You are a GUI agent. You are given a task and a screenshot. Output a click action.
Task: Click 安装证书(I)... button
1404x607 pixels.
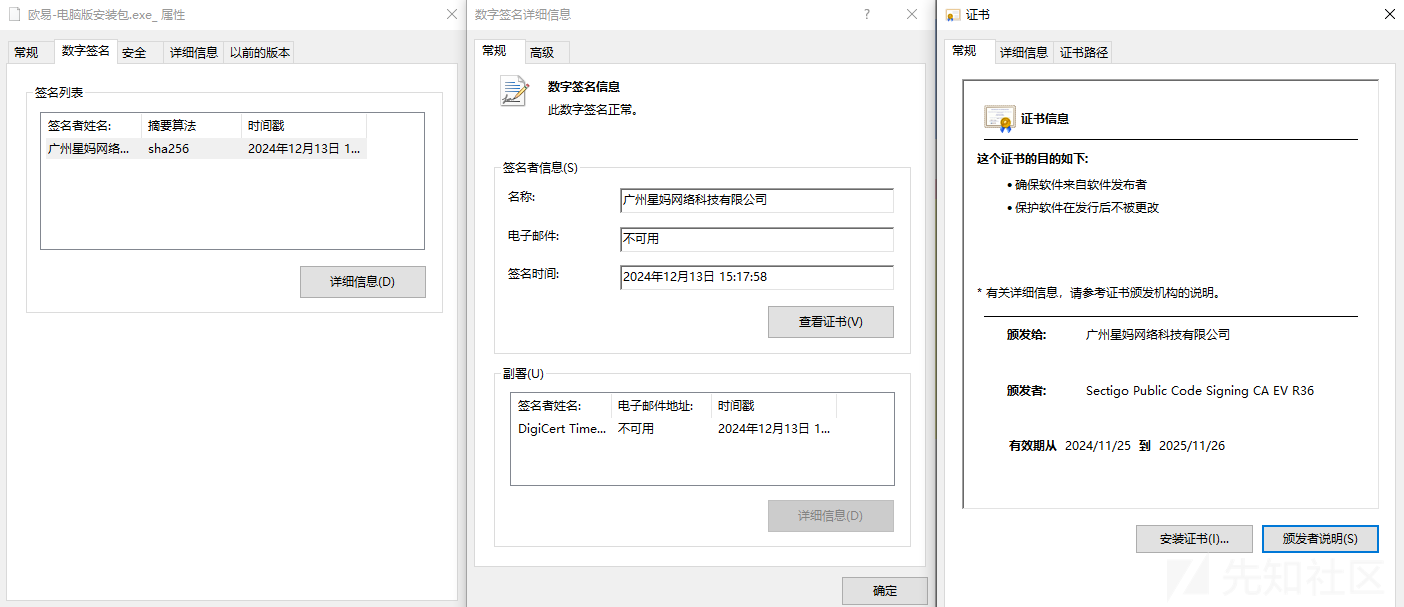pyautogui.click(x=1194, y=539)
